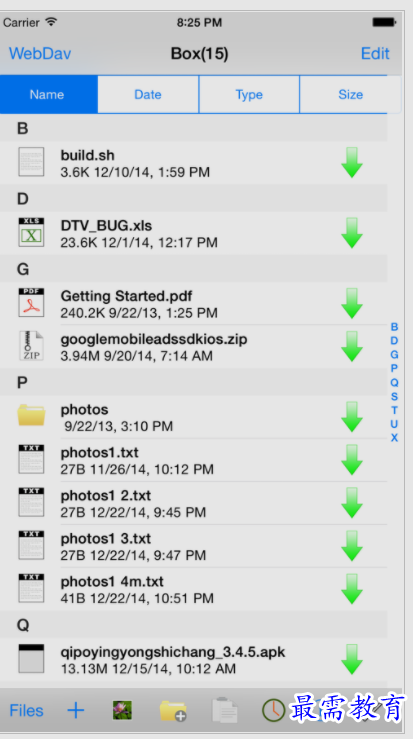Tap the plus add icon in toolbar
Image resolution: width=413 pixels, height=739 pixels.
click(75, 710)
